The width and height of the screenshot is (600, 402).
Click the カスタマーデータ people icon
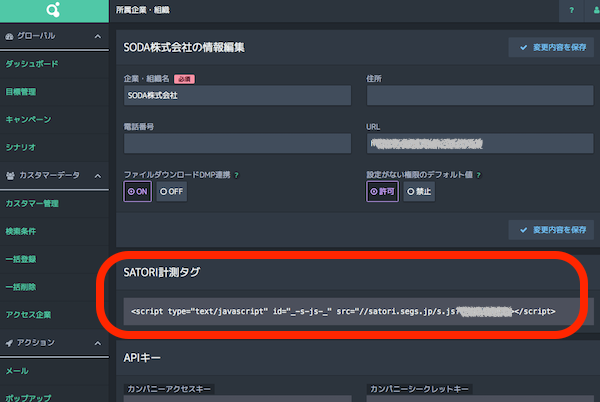[x=10, y=176]
